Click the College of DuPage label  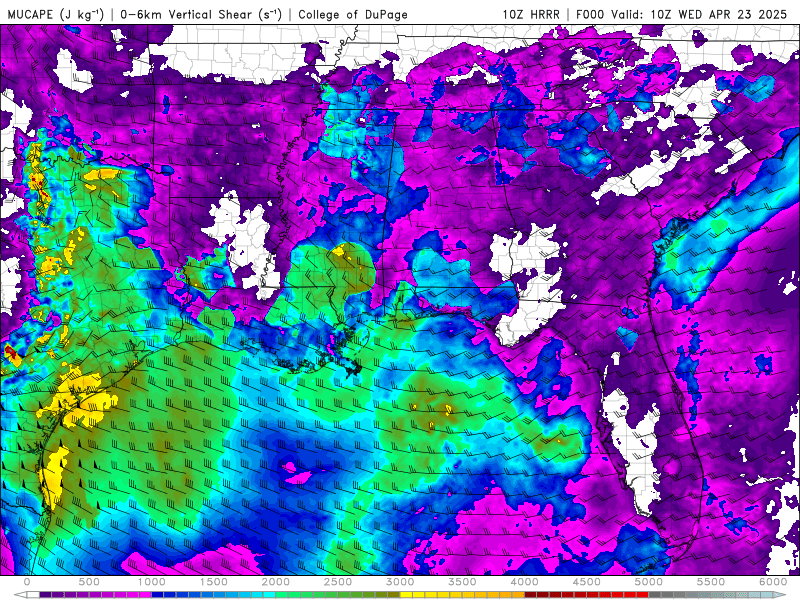[353, 14]
